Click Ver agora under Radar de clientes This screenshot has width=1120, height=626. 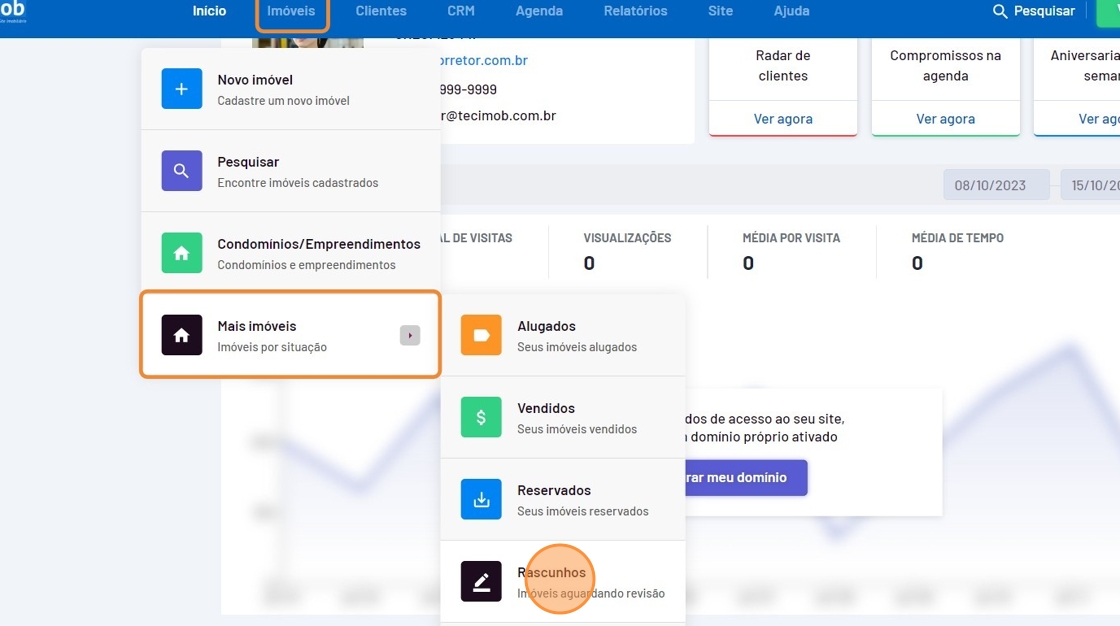tap(783, 119)
